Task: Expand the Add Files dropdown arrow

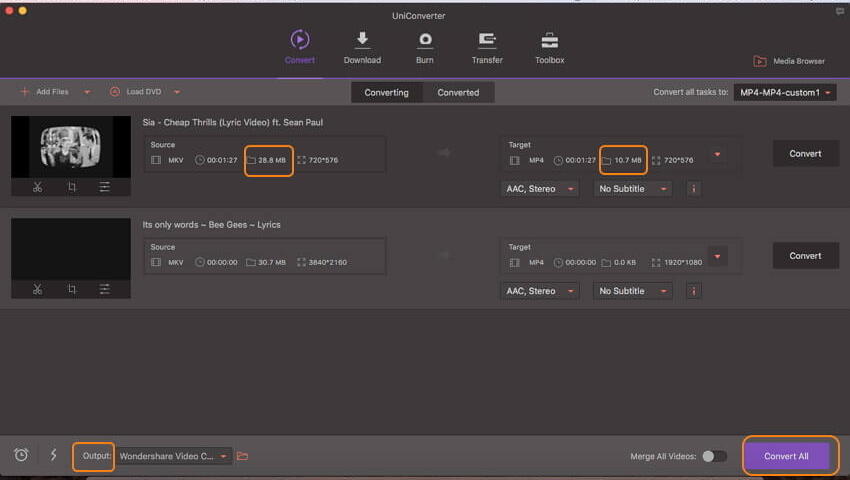Action: [87, 92]
